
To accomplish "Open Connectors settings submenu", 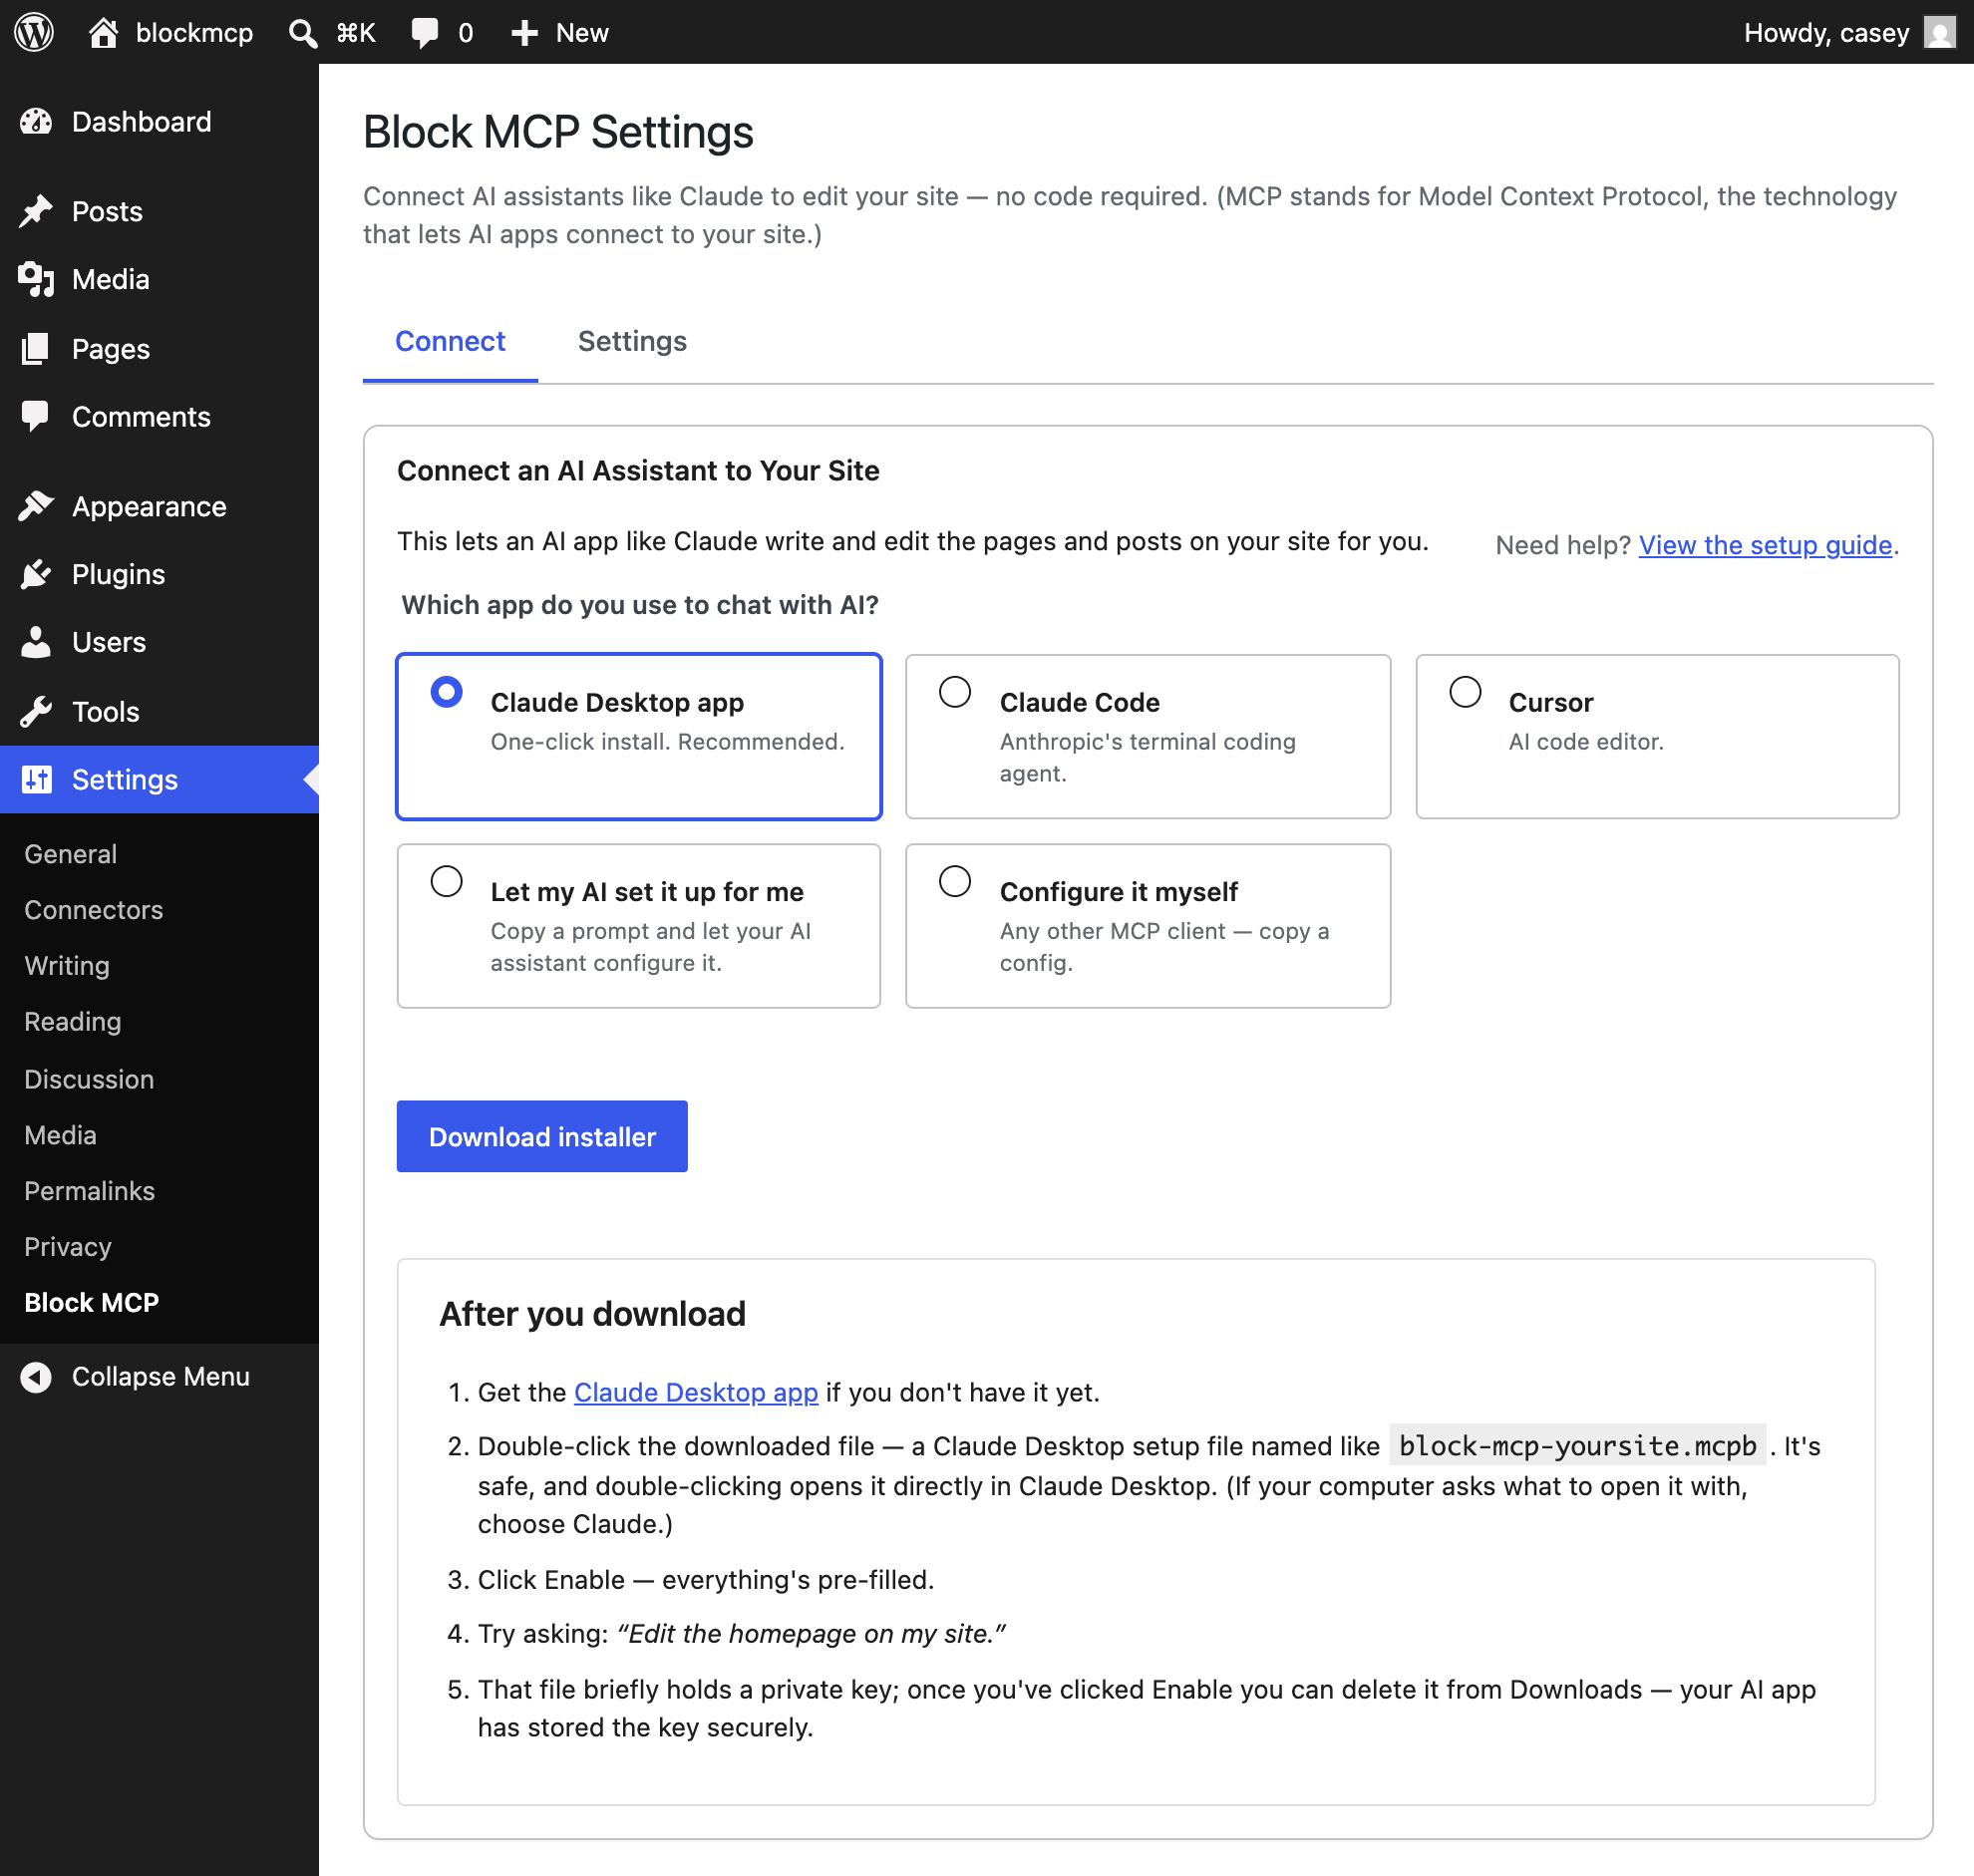I will coord(93,910).
